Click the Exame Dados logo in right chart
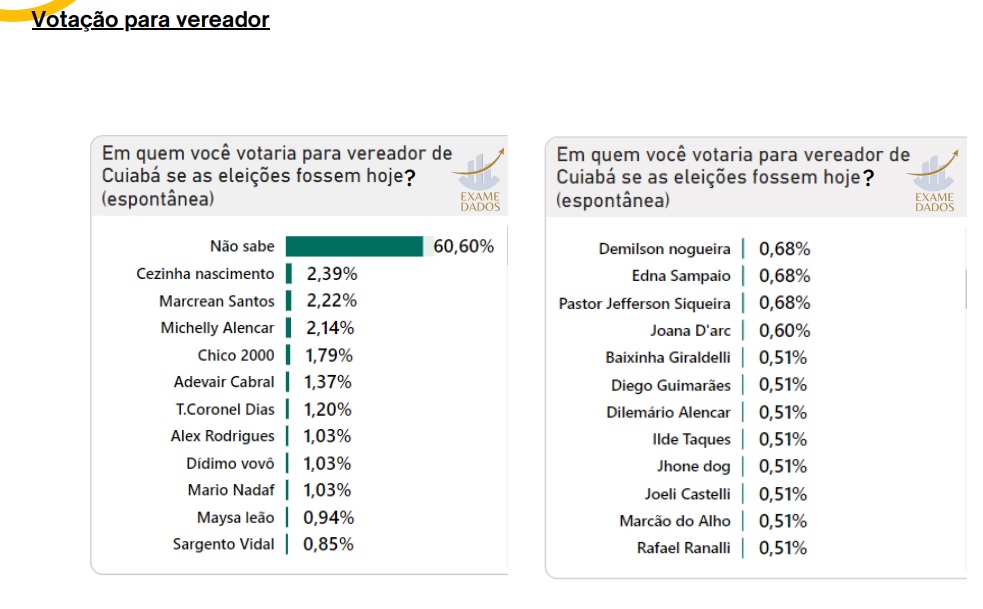This screenshot has height=609, width=983. pyautogui.click(x=933, y=181)
